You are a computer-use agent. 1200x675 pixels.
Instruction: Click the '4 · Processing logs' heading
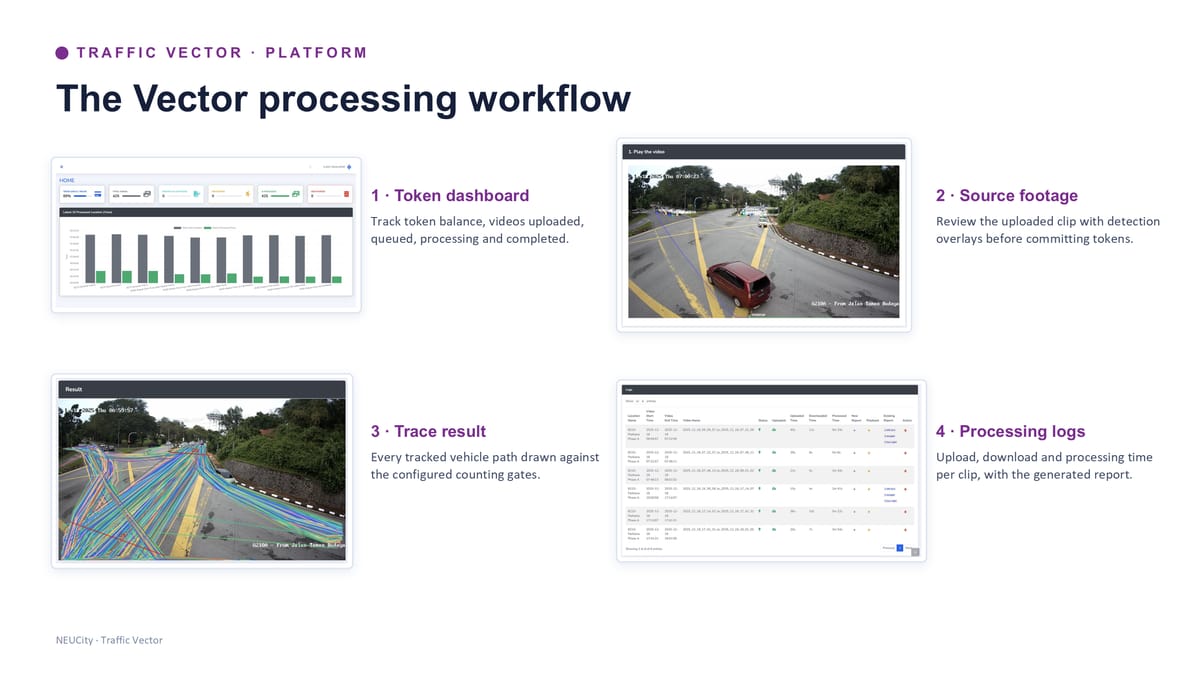[x=1010, y=432]
